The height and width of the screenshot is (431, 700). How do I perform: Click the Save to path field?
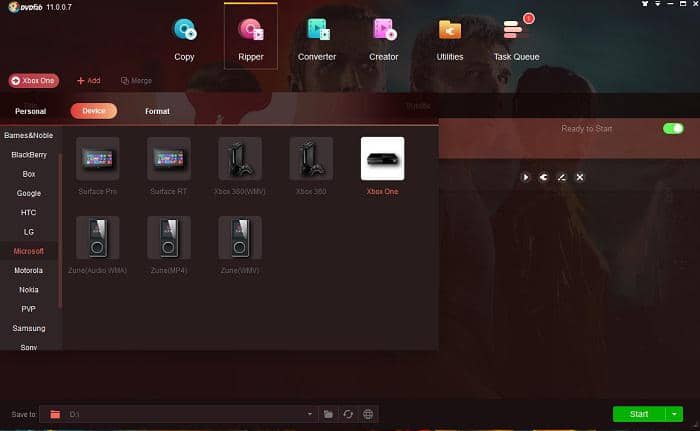(x=178, y=414)
